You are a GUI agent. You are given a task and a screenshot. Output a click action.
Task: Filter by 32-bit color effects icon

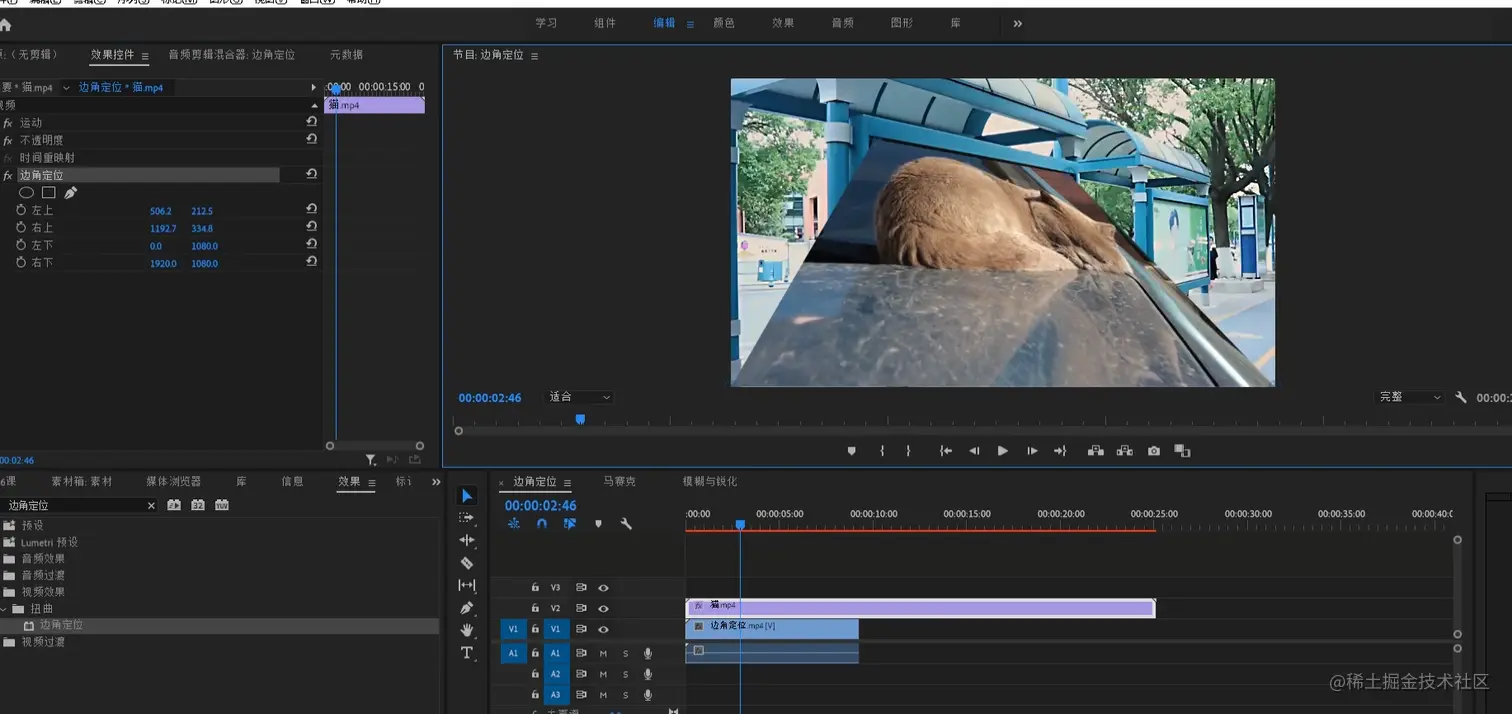point(198,505)
